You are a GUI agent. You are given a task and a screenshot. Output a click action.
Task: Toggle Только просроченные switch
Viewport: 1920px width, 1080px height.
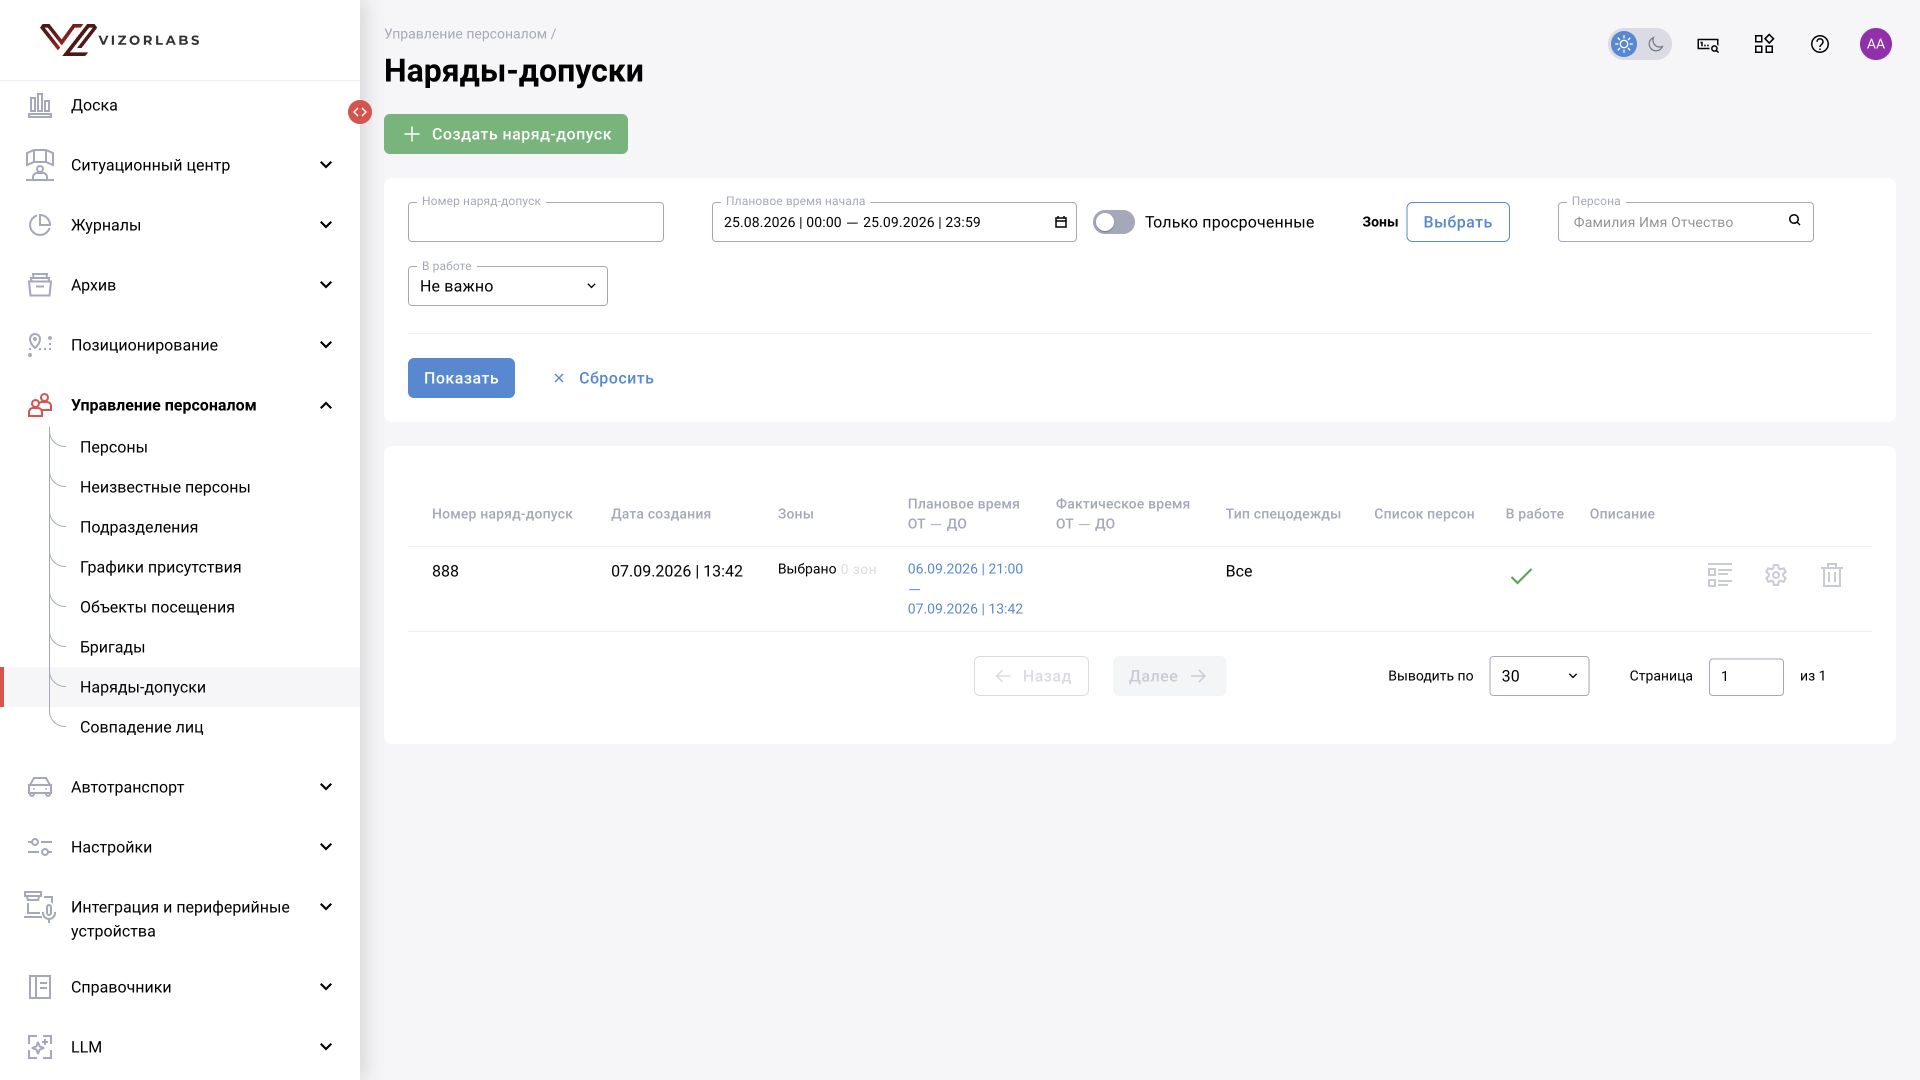1114,222
